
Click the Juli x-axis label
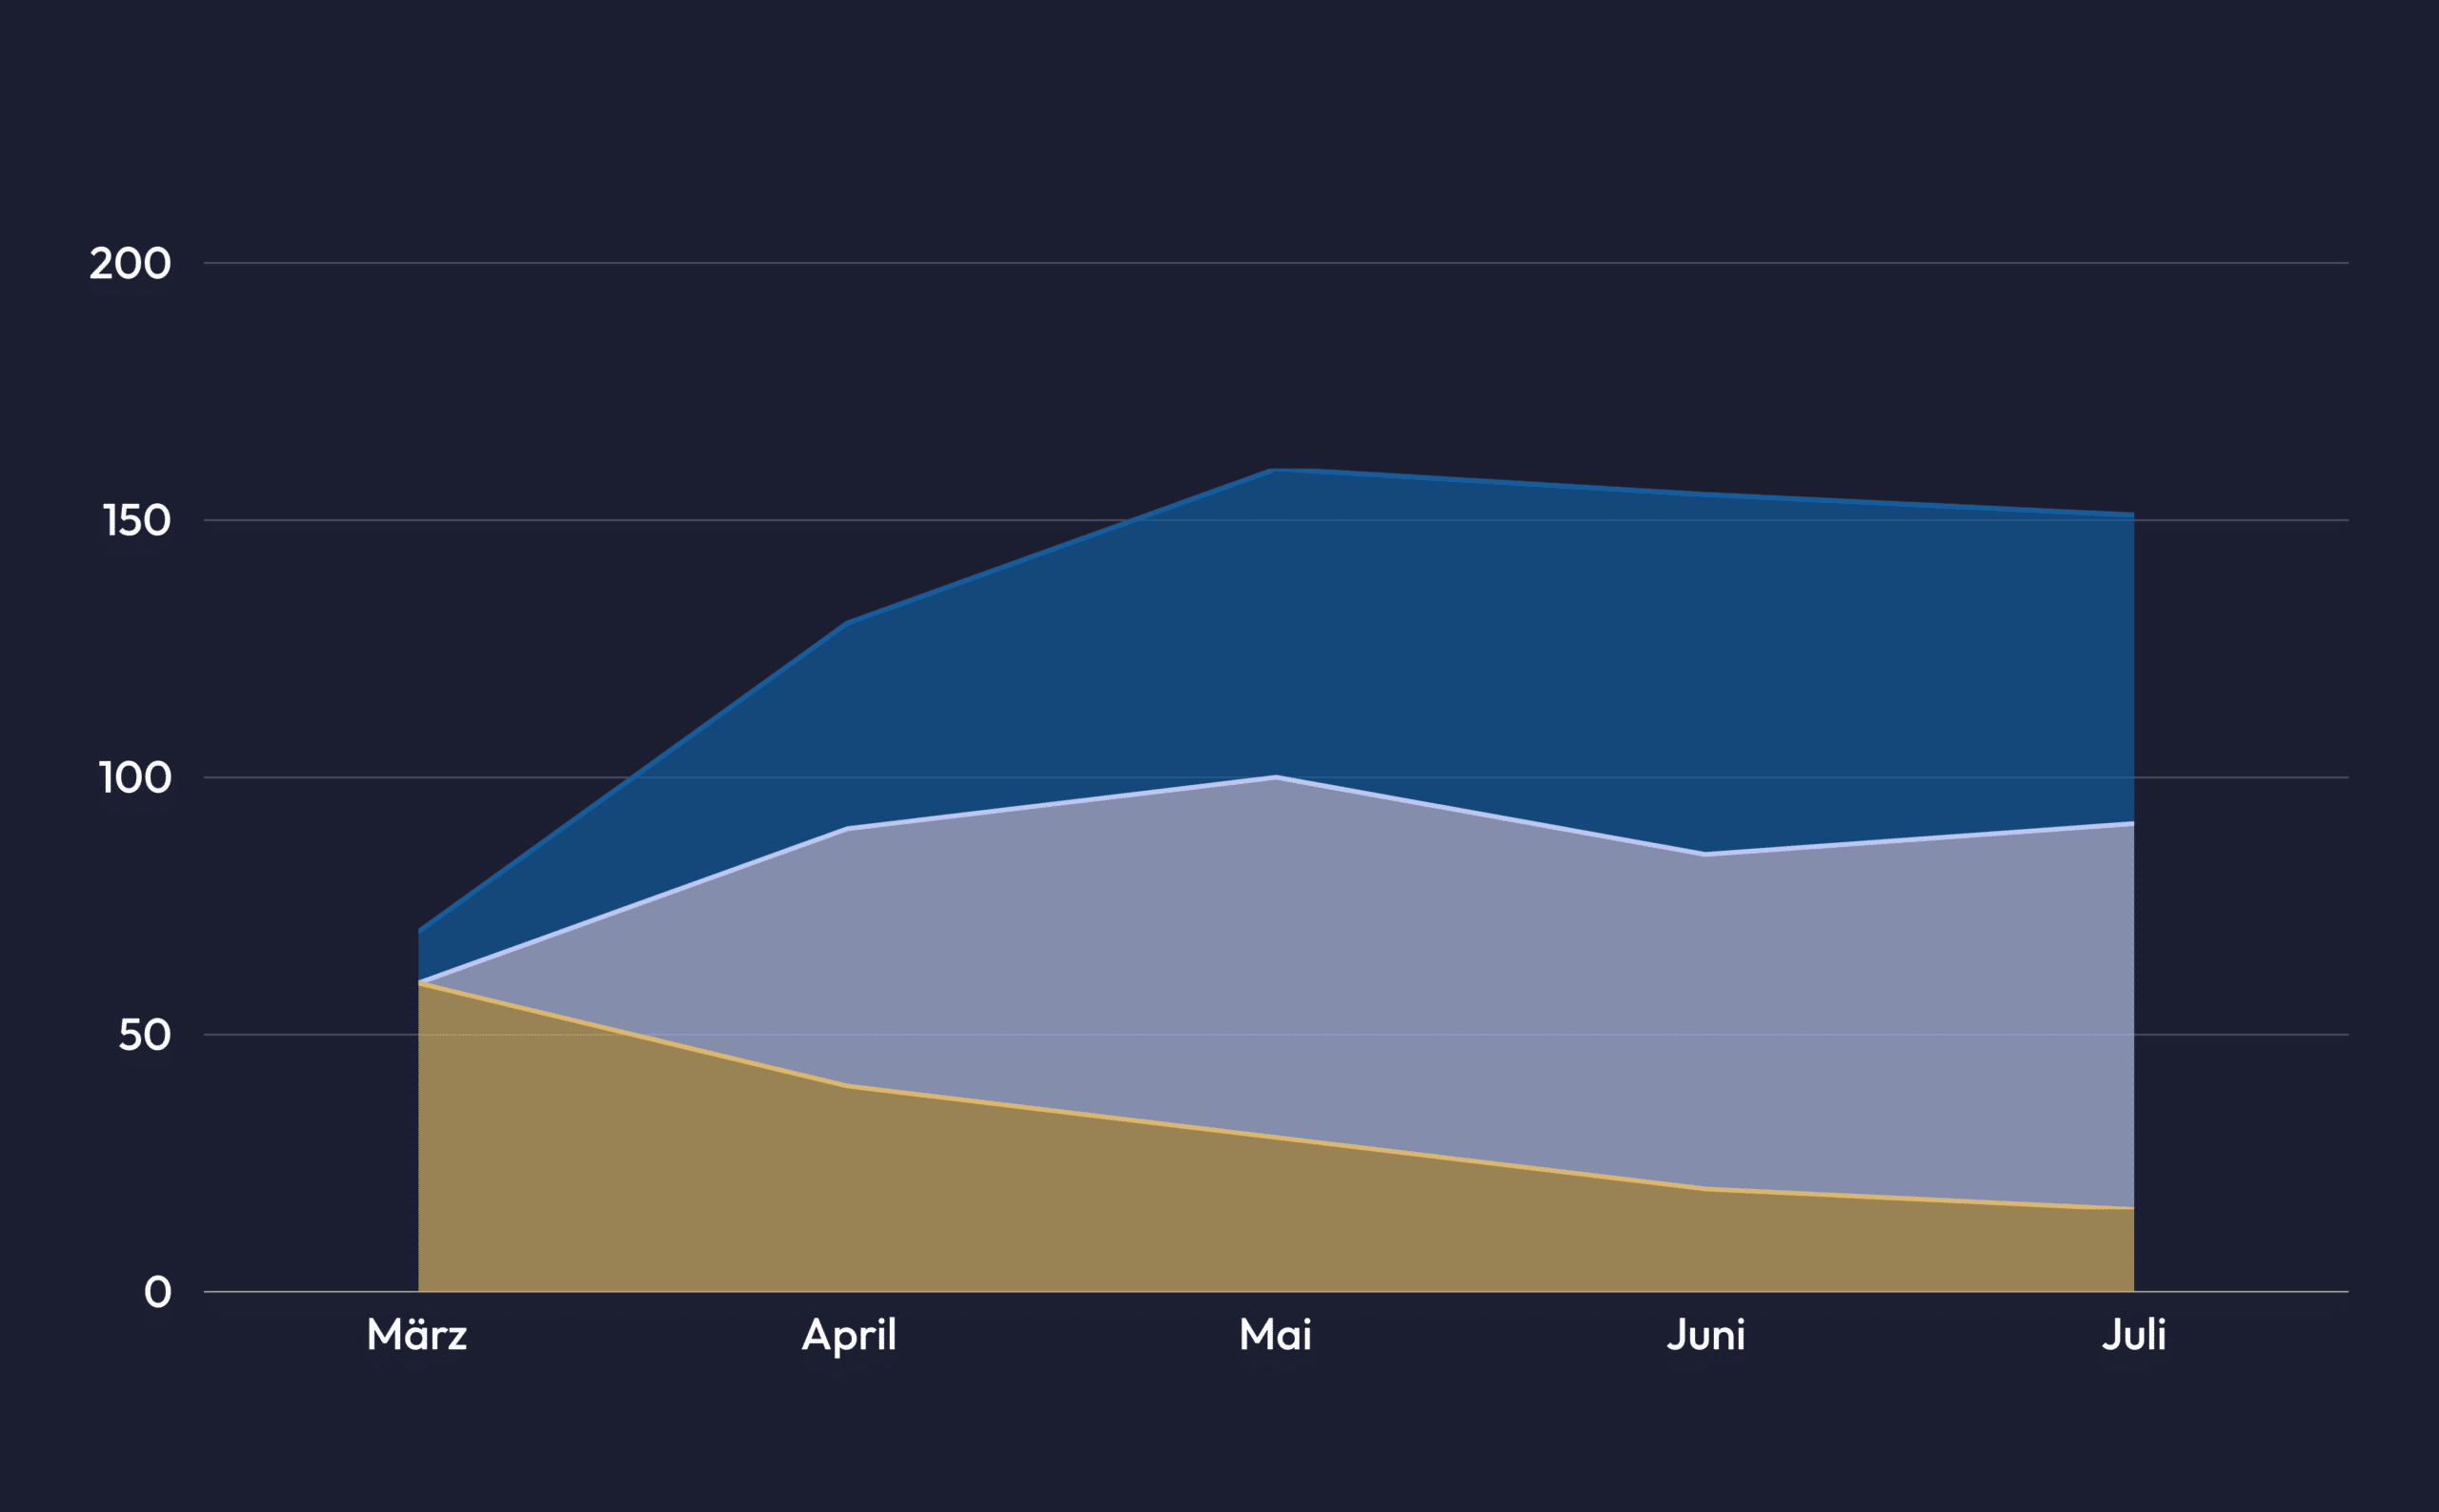[x=2133, y=1335]
